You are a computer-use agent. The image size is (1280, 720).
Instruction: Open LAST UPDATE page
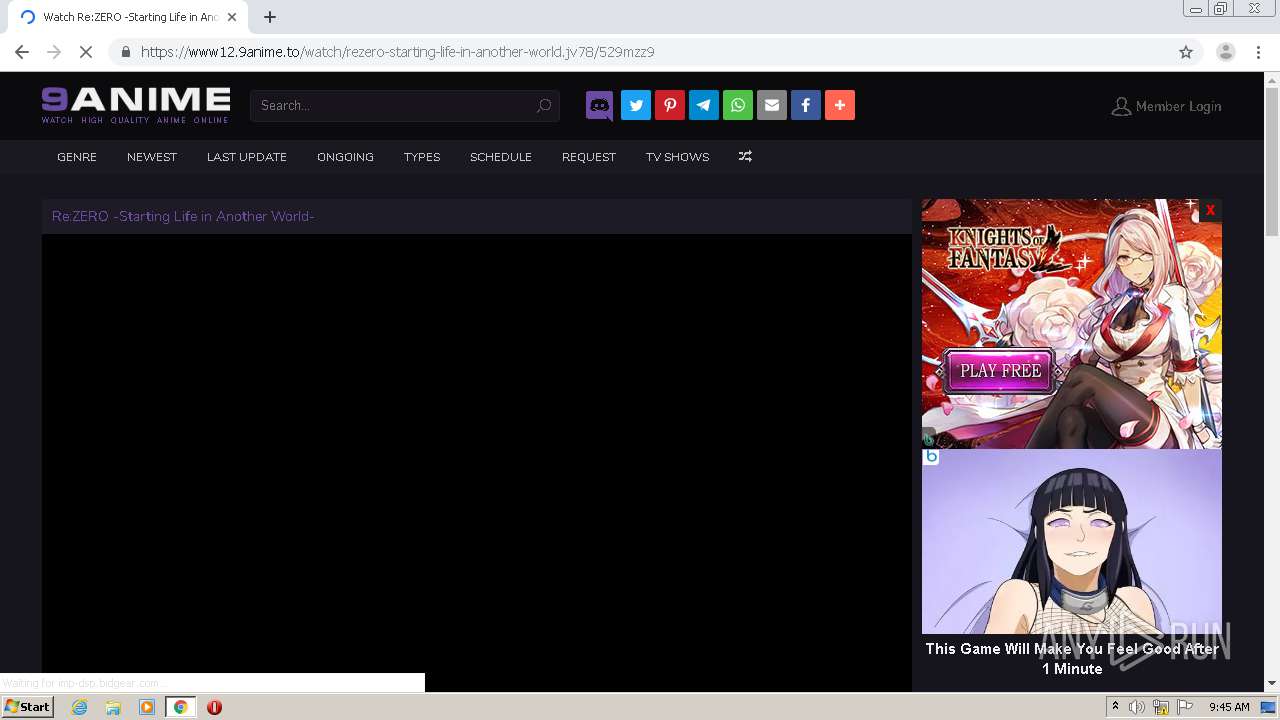[x=247, y=157]
